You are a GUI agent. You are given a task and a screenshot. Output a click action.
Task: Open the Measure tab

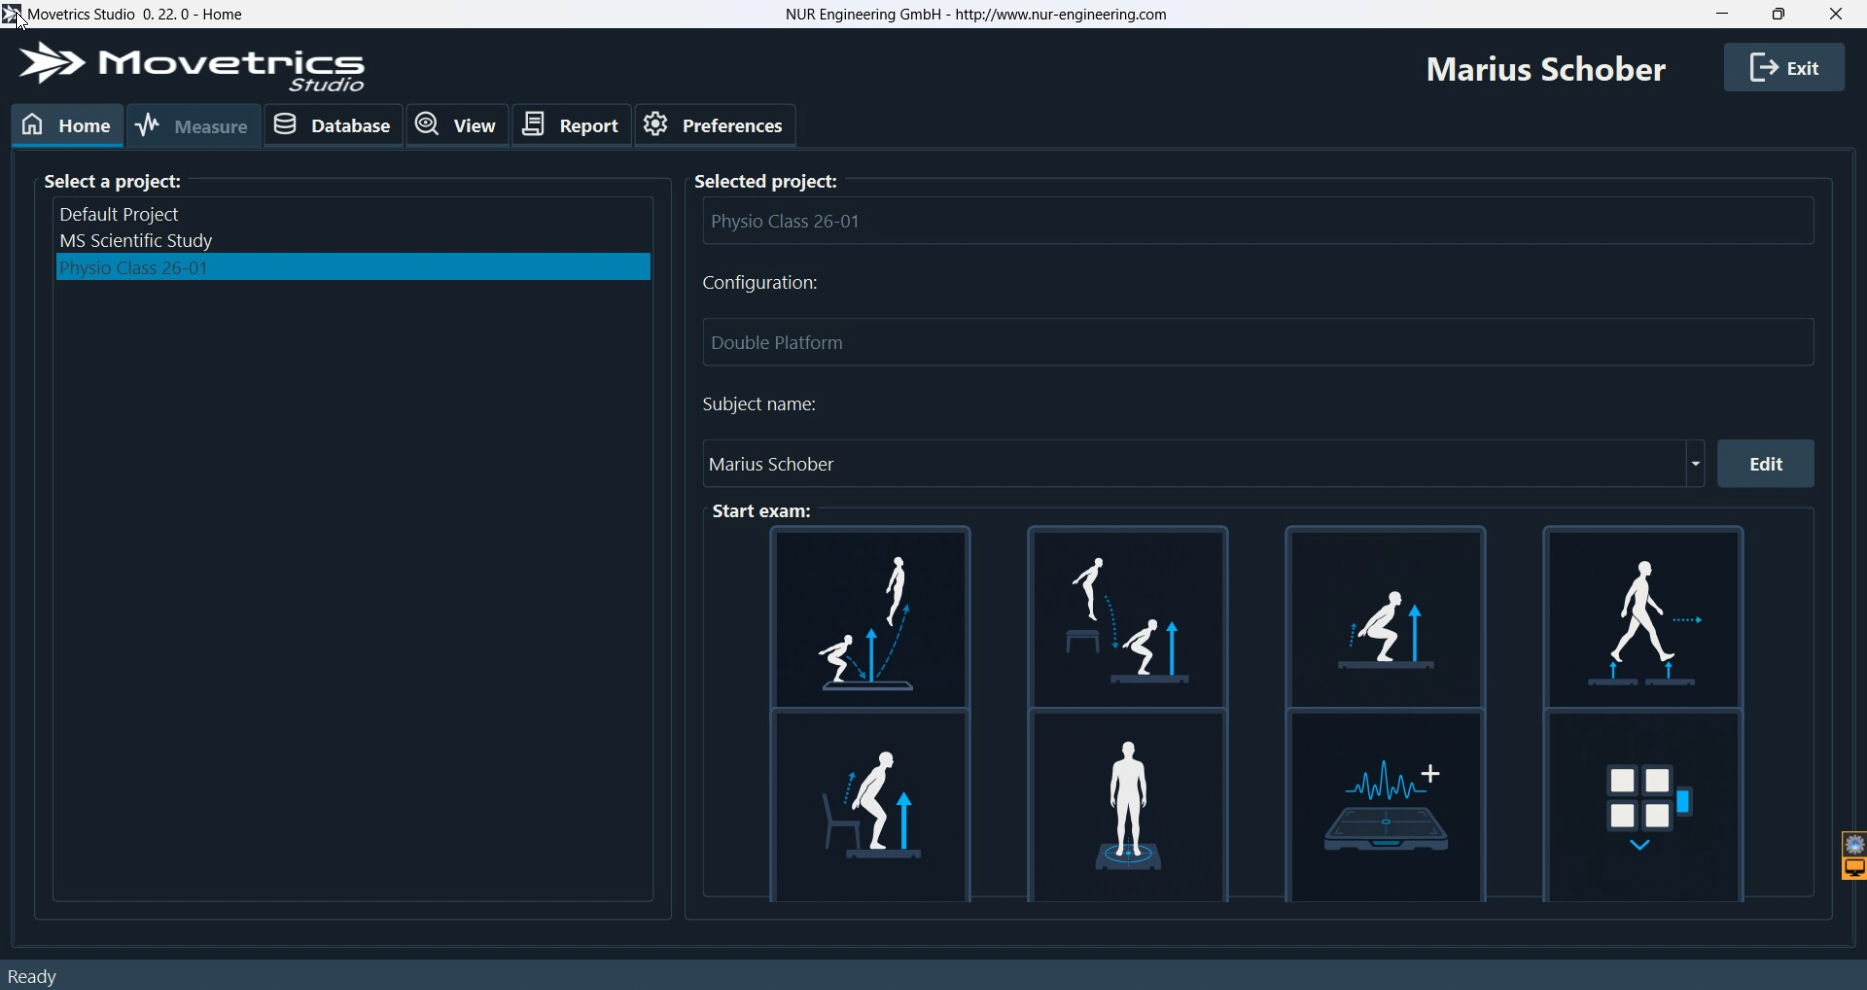193,126
